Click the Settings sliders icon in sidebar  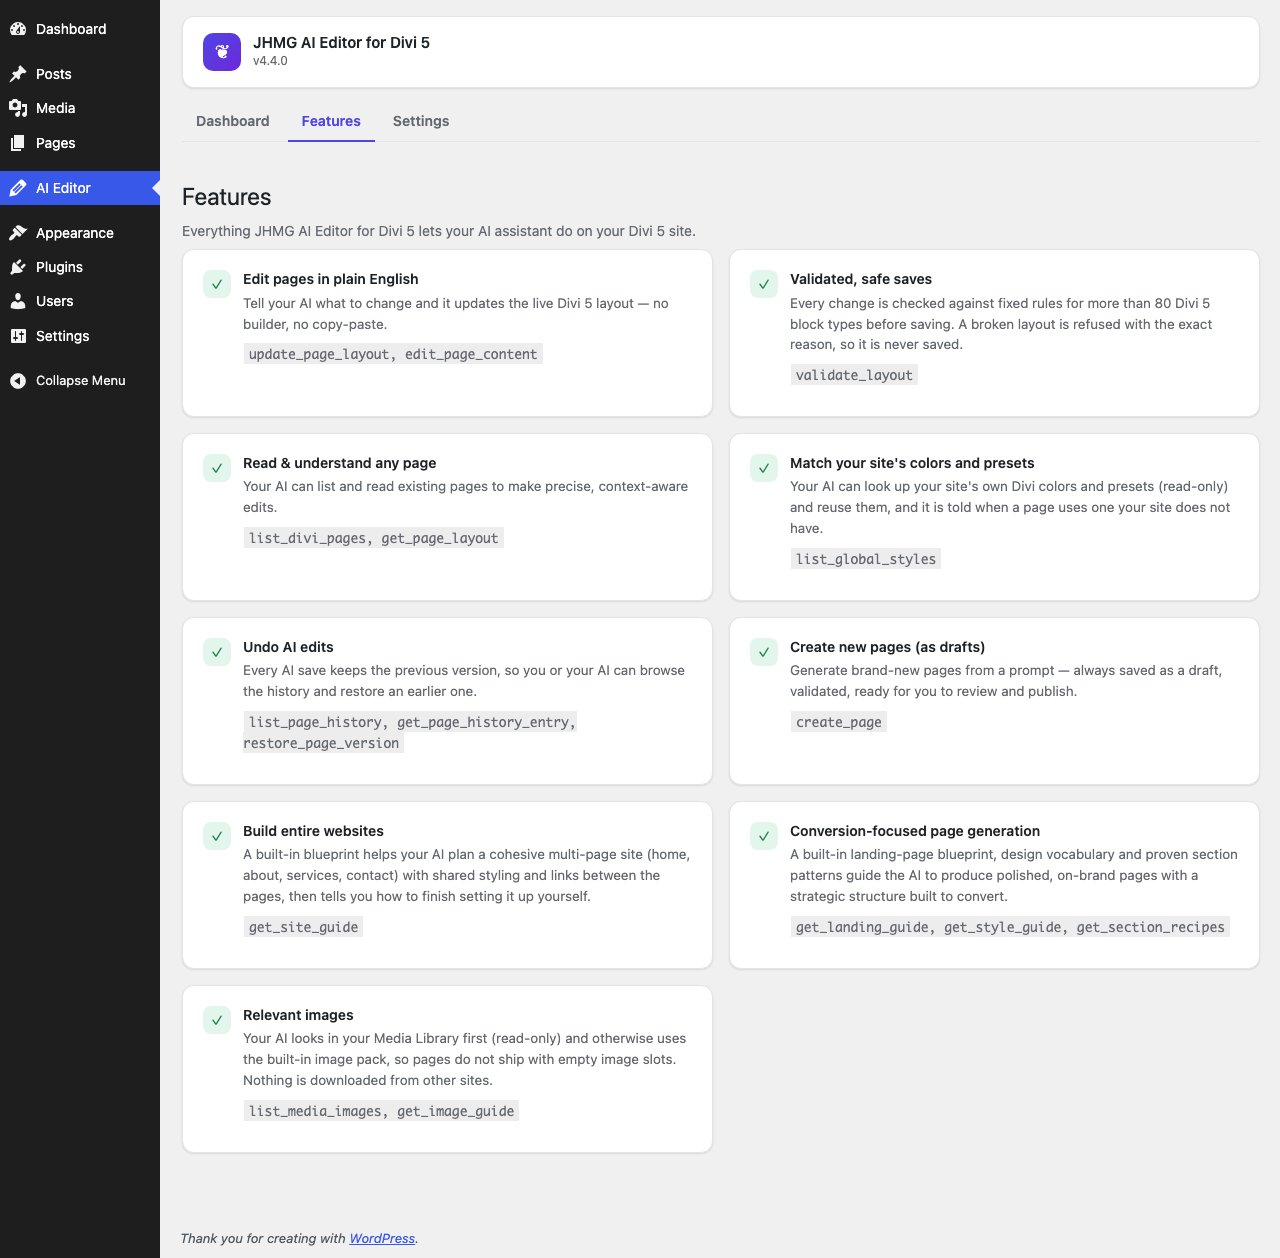(18, 336)
